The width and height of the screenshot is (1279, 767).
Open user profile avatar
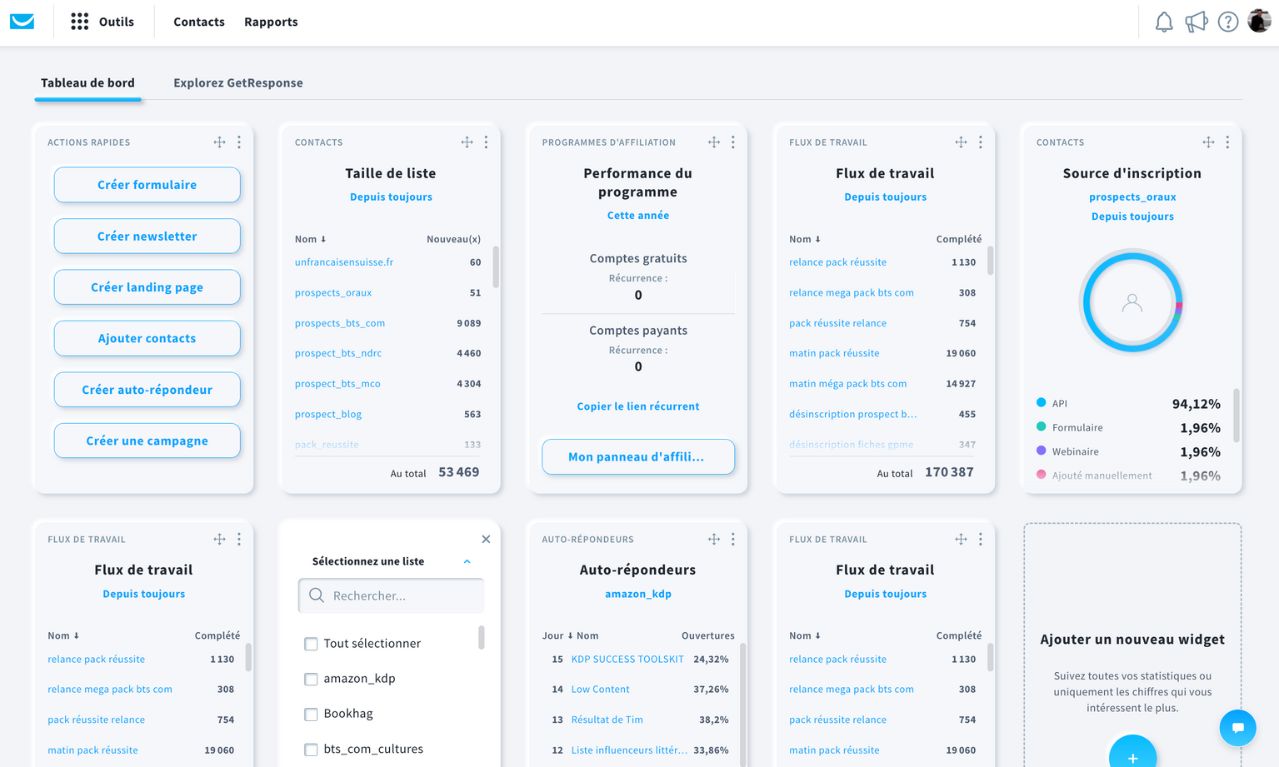click(1259, 21)
